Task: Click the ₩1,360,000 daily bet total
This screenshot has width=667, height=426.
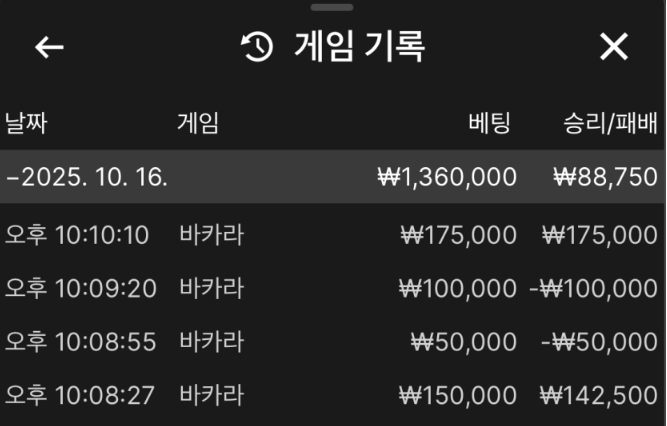Action: (x=447, y=177)
